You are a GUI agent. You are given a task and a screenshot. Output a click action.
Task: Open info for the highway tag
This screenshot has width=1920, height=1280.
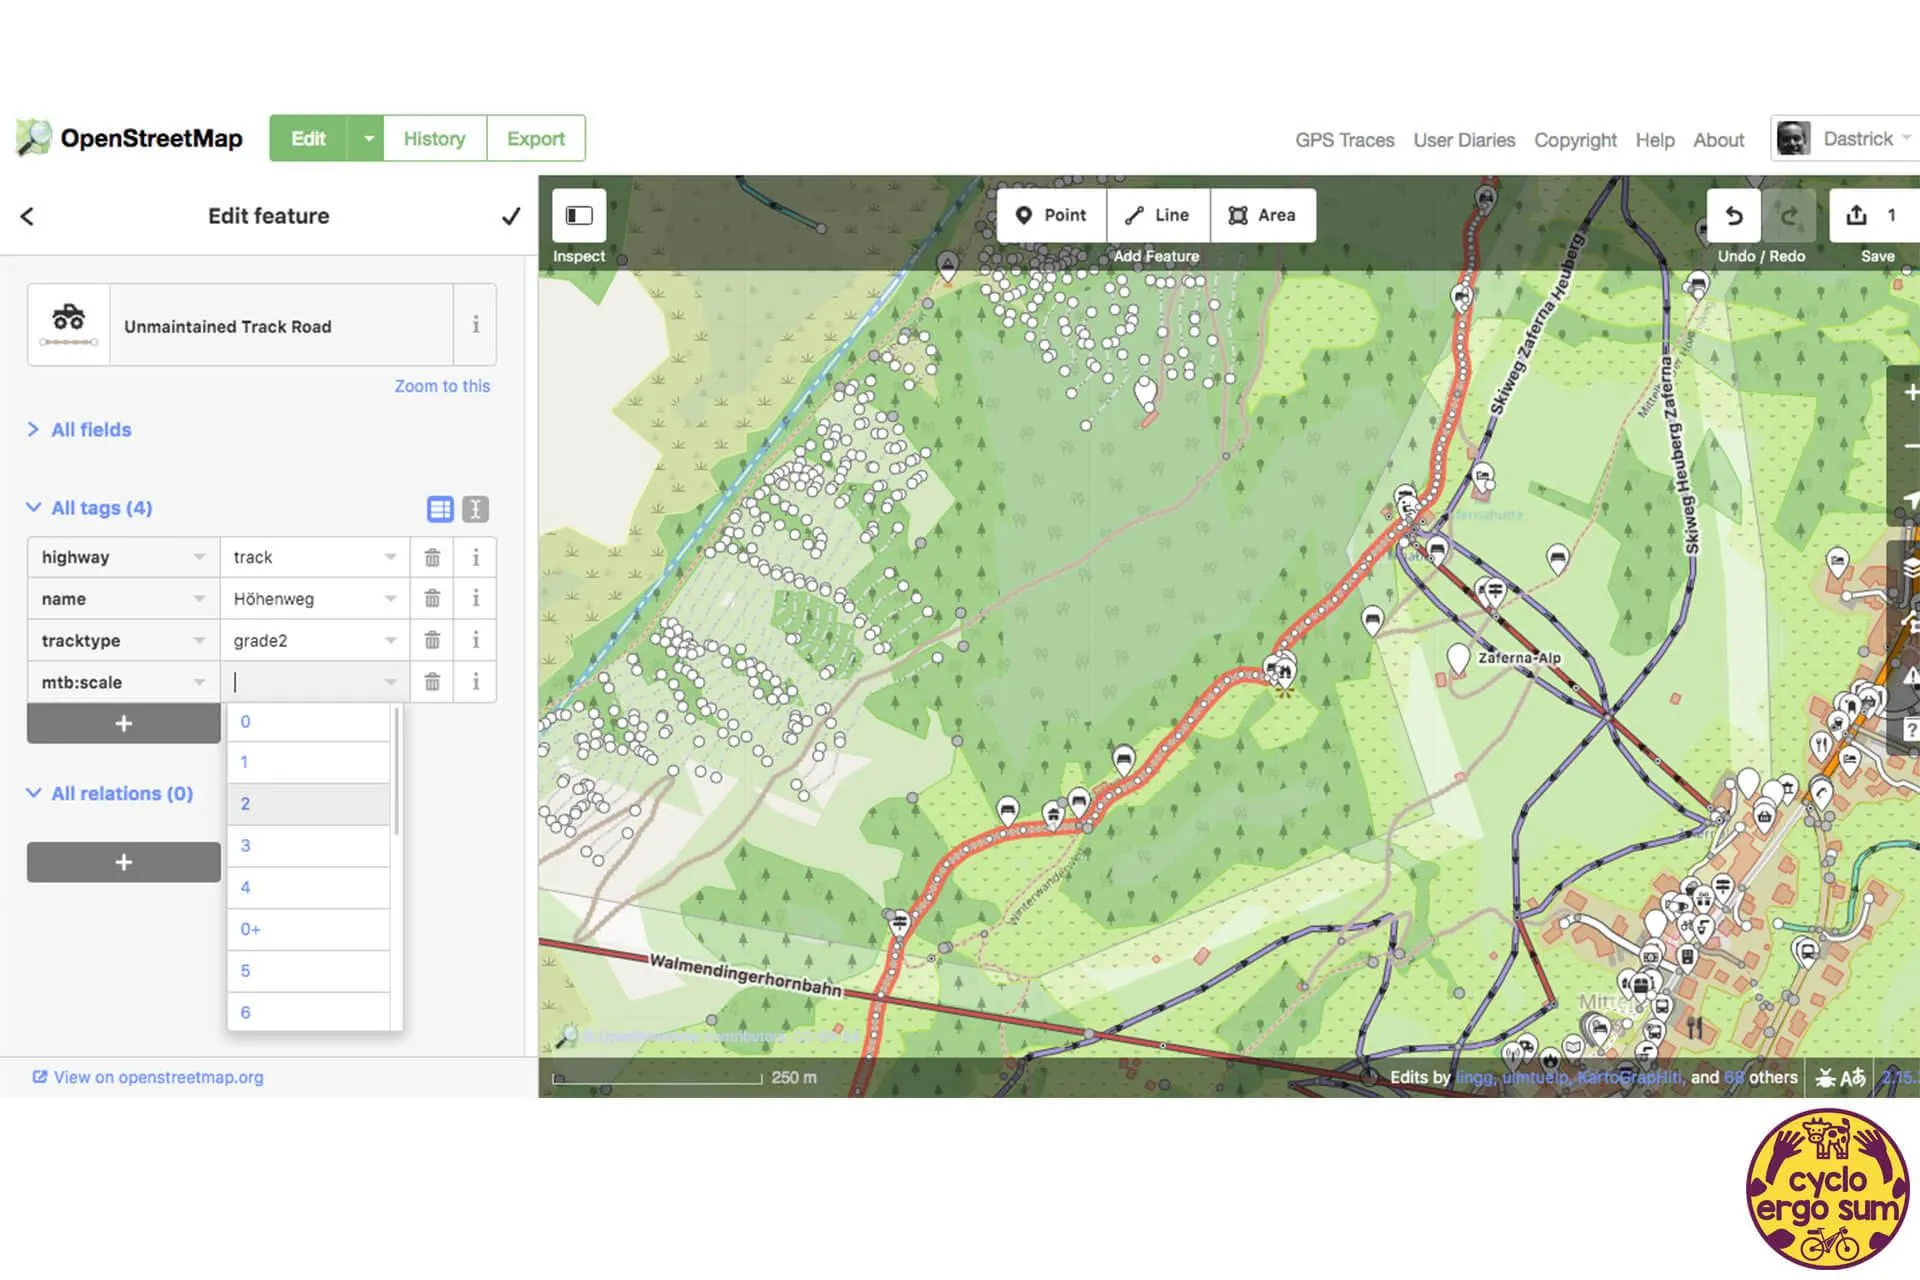[476, 557]
